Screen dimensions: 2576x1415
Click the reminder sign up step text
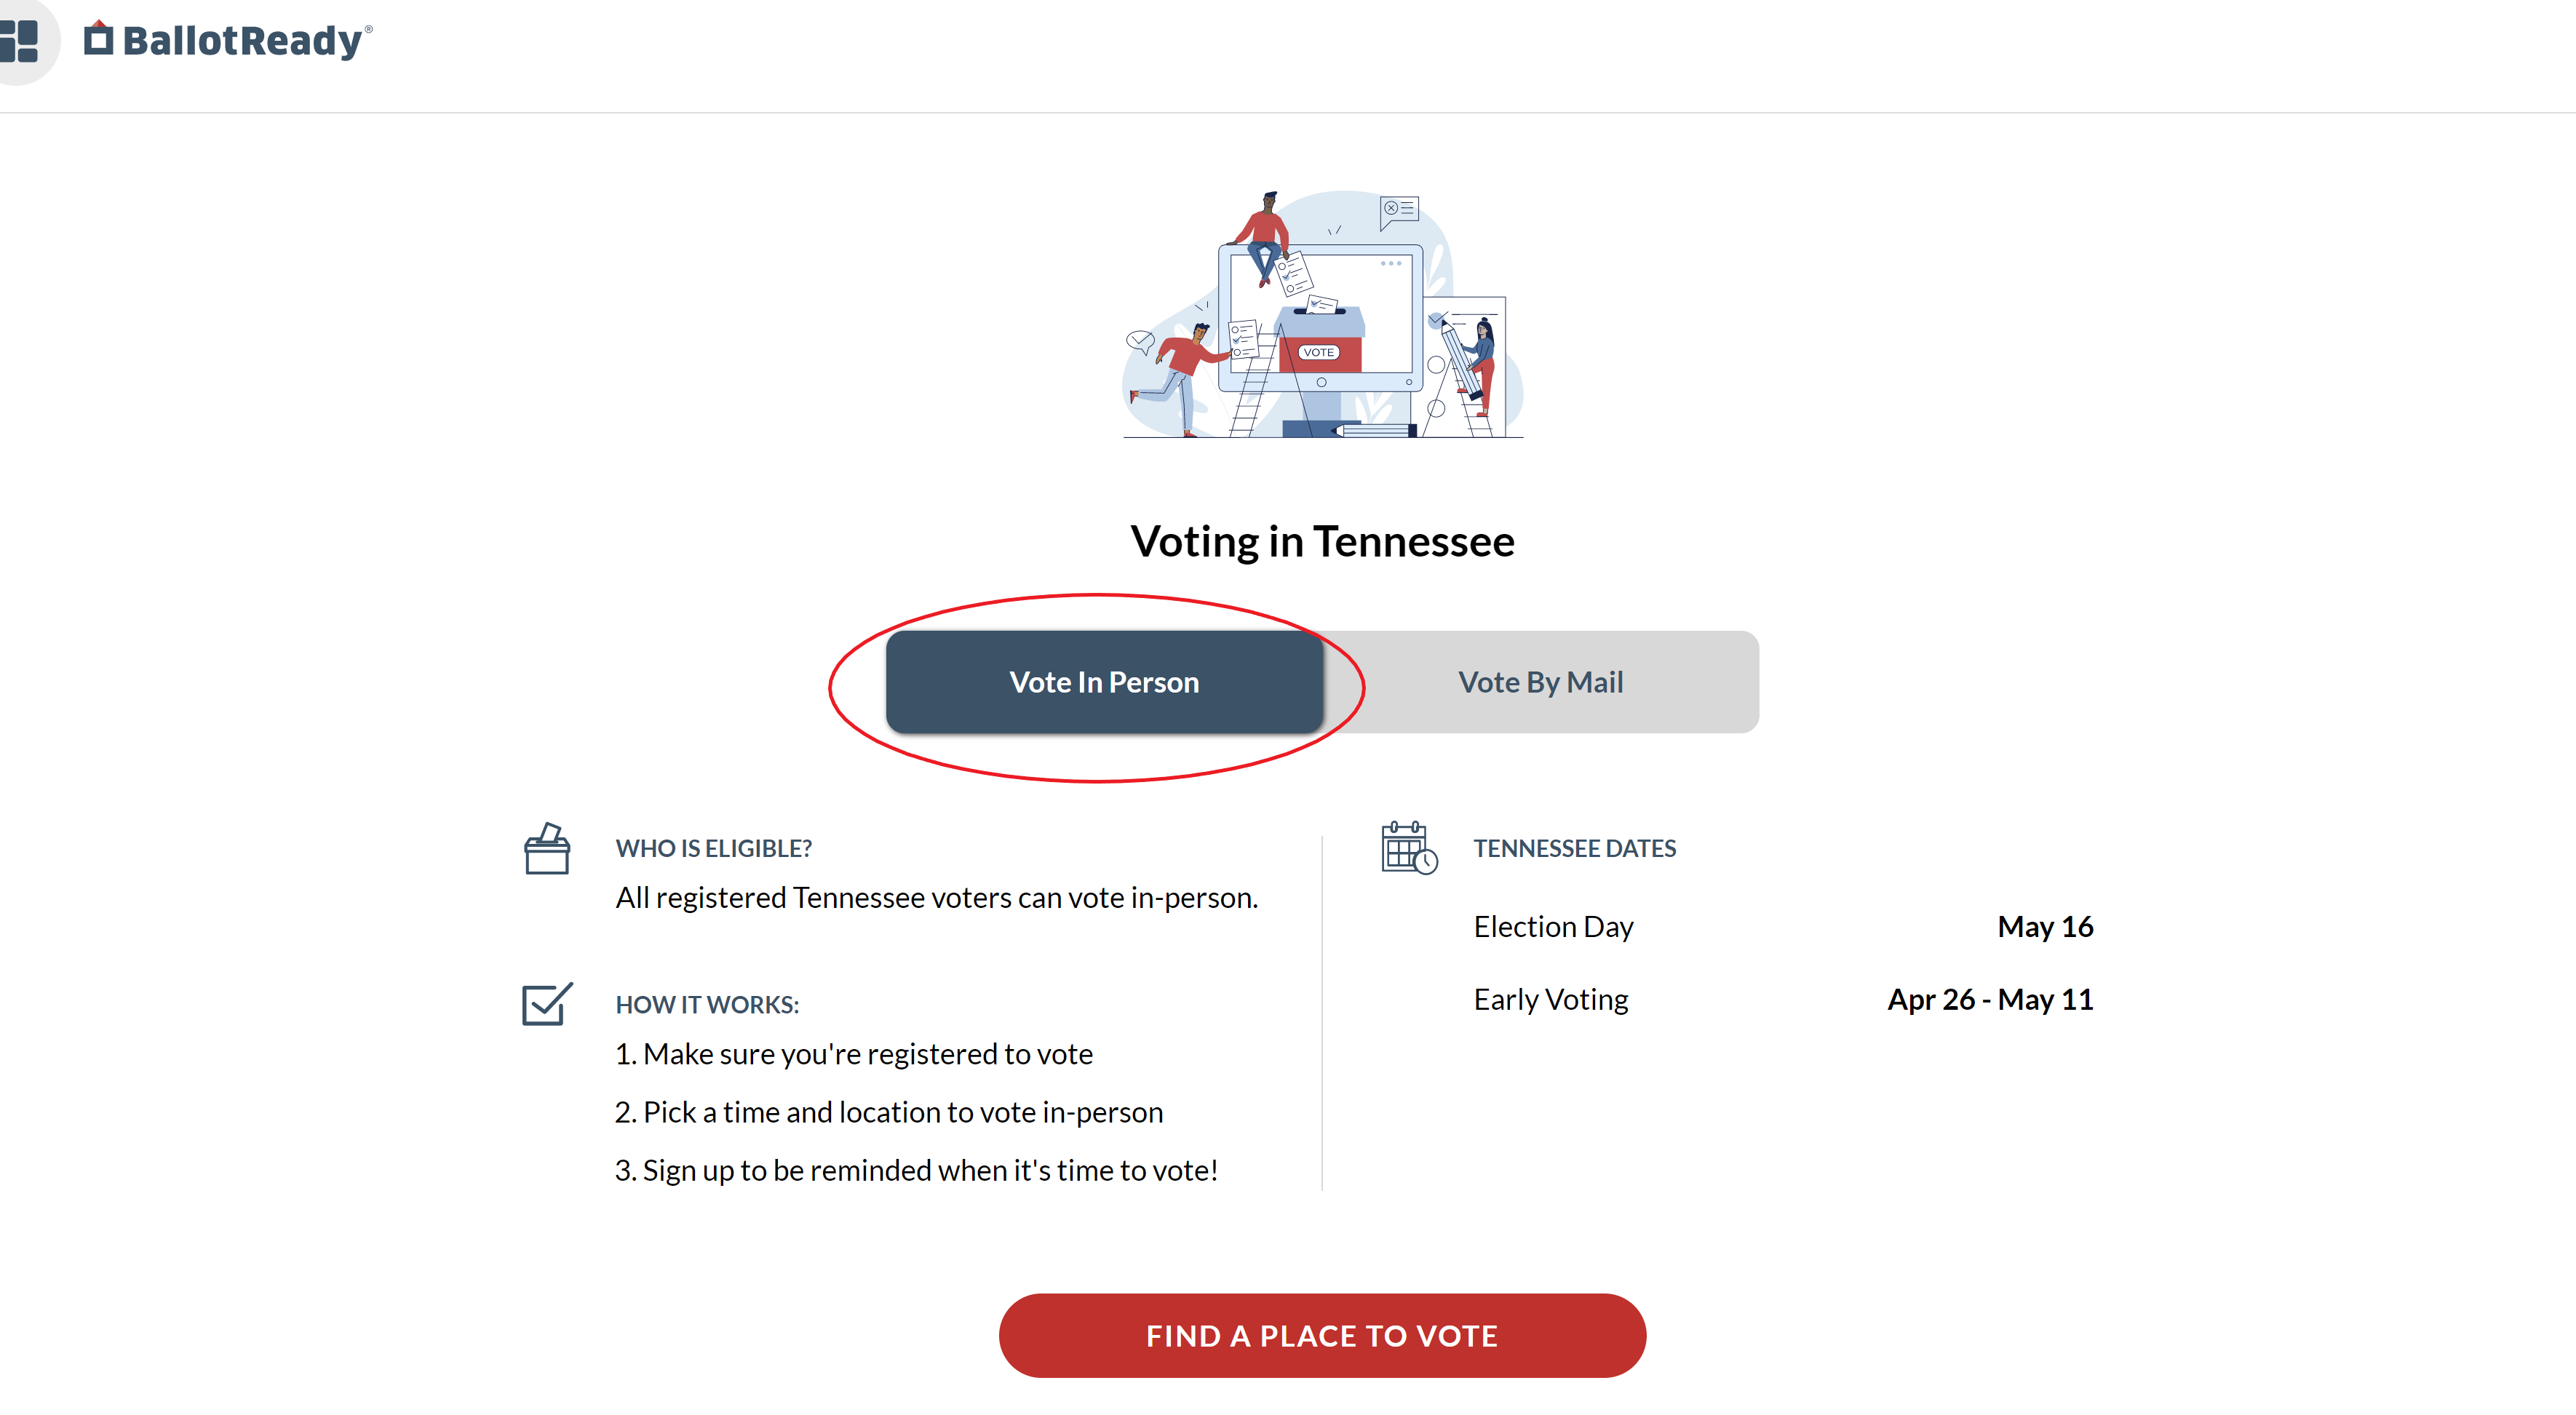click(917, 1170)
